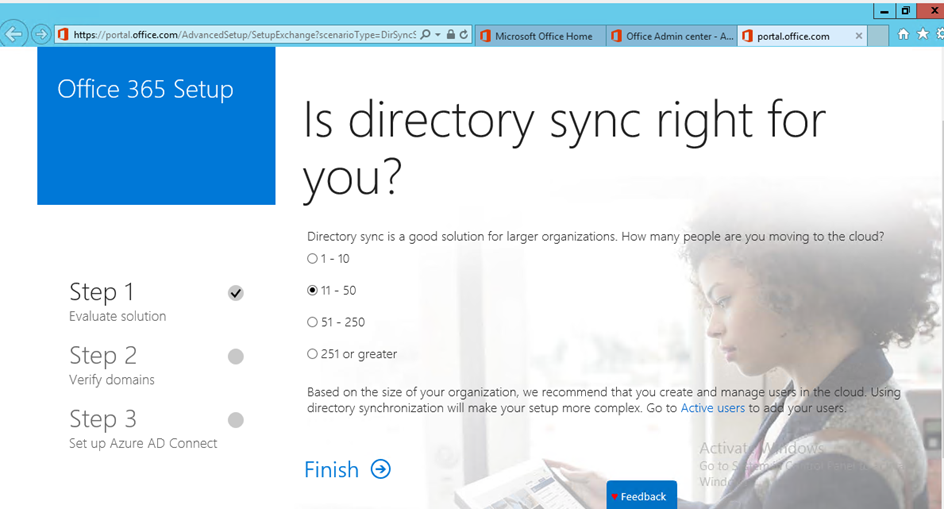Click Step 1 Evaluate solution
The image size is (944, 509).
point(117,301)
